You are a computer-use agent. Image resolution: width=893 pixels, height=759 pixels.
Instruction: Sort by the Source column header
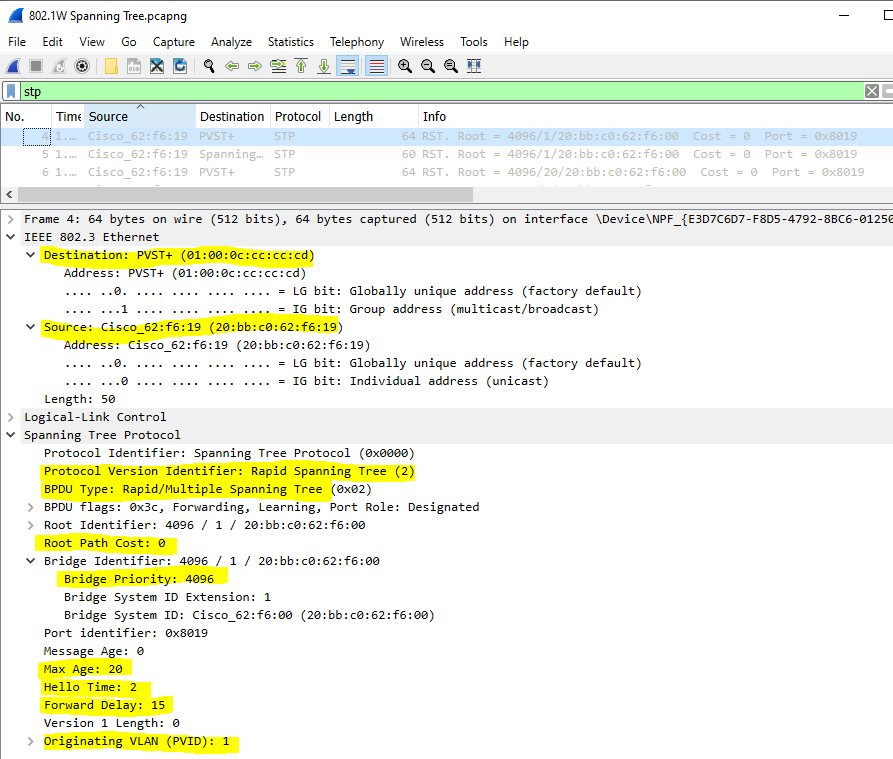click(140, 116)
